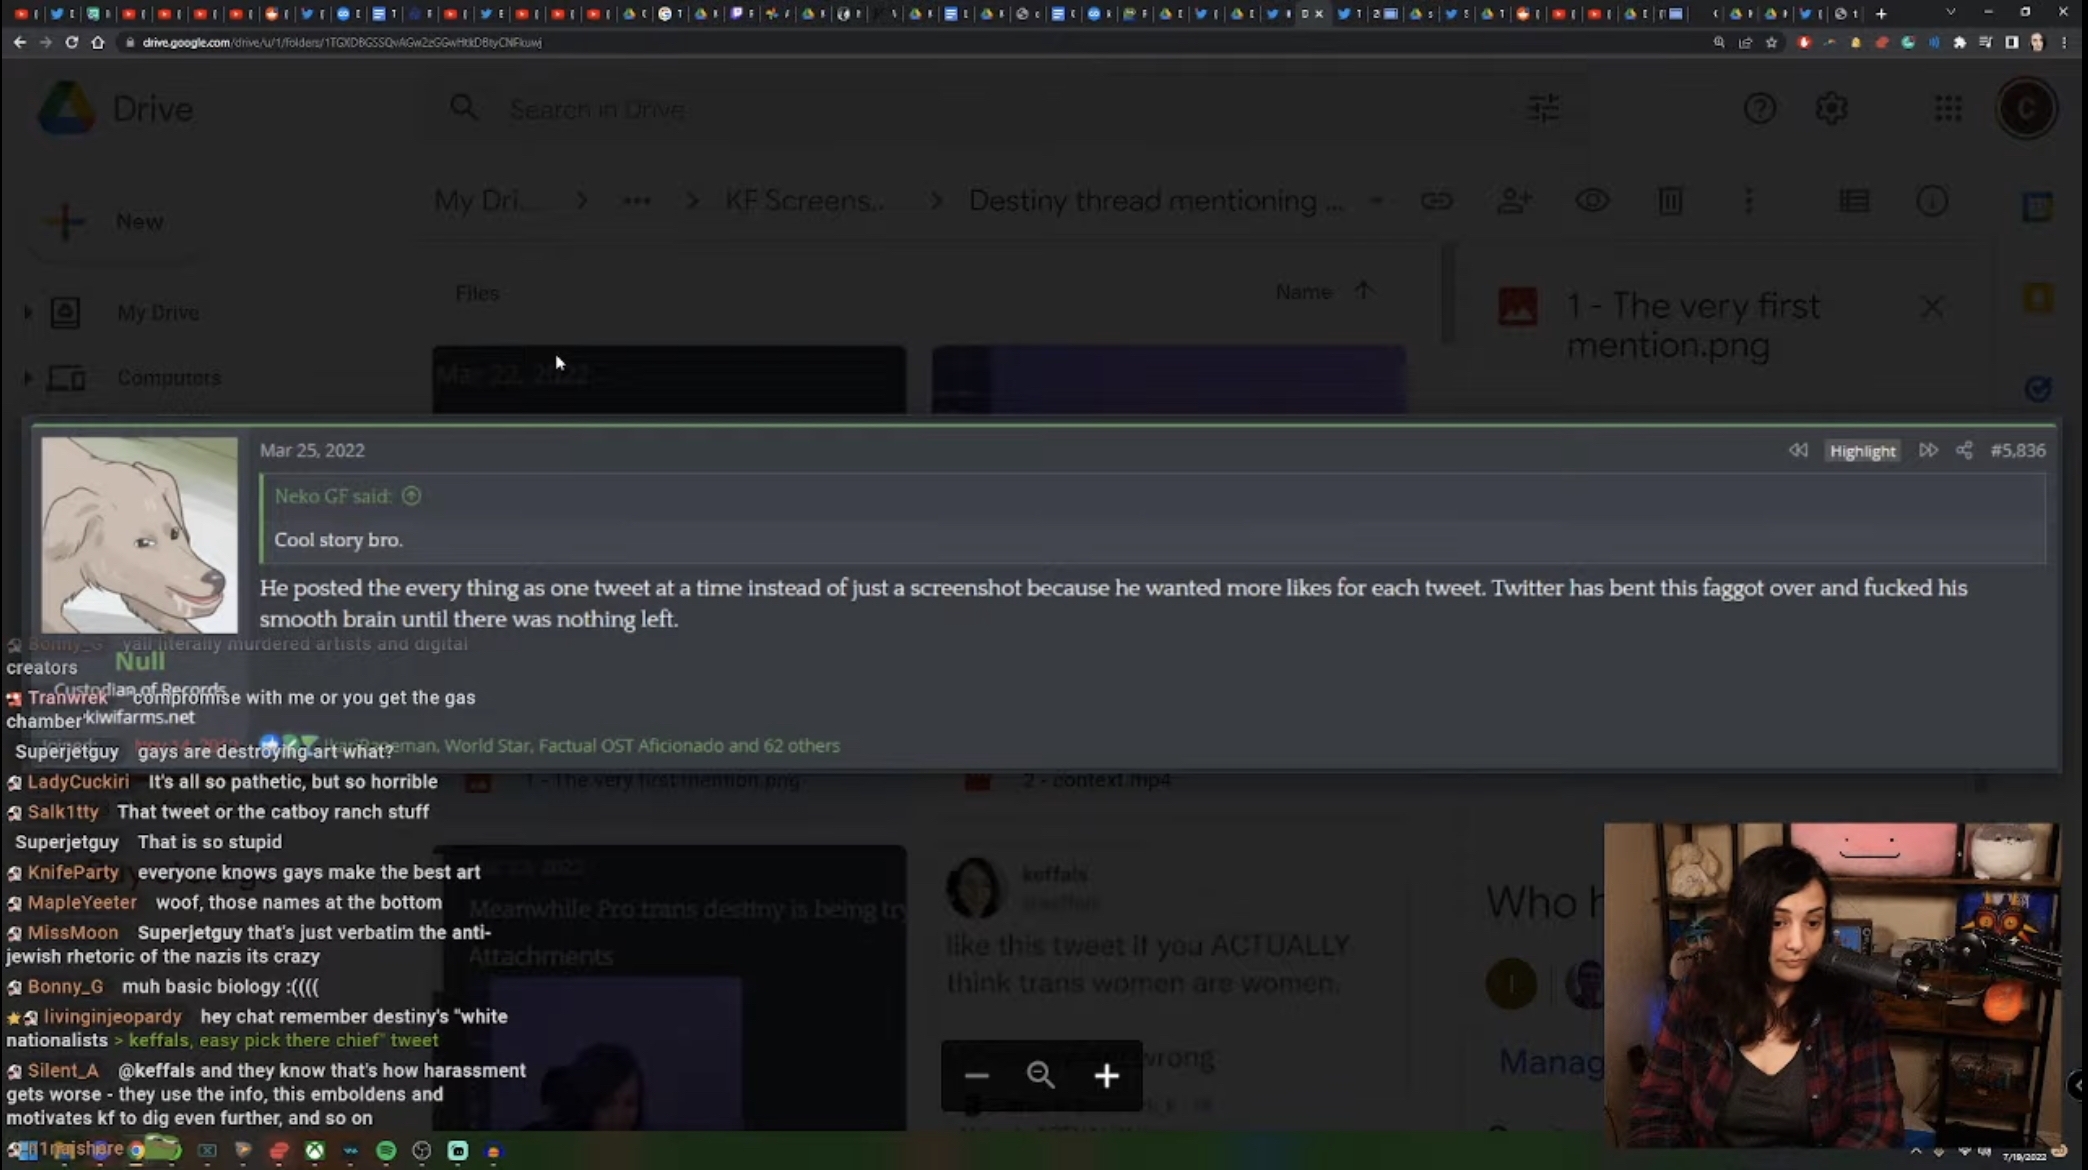The image size is (2088, 1170).
Task: Open Xbox app from taskbar
Action: tap(315, 1151)
